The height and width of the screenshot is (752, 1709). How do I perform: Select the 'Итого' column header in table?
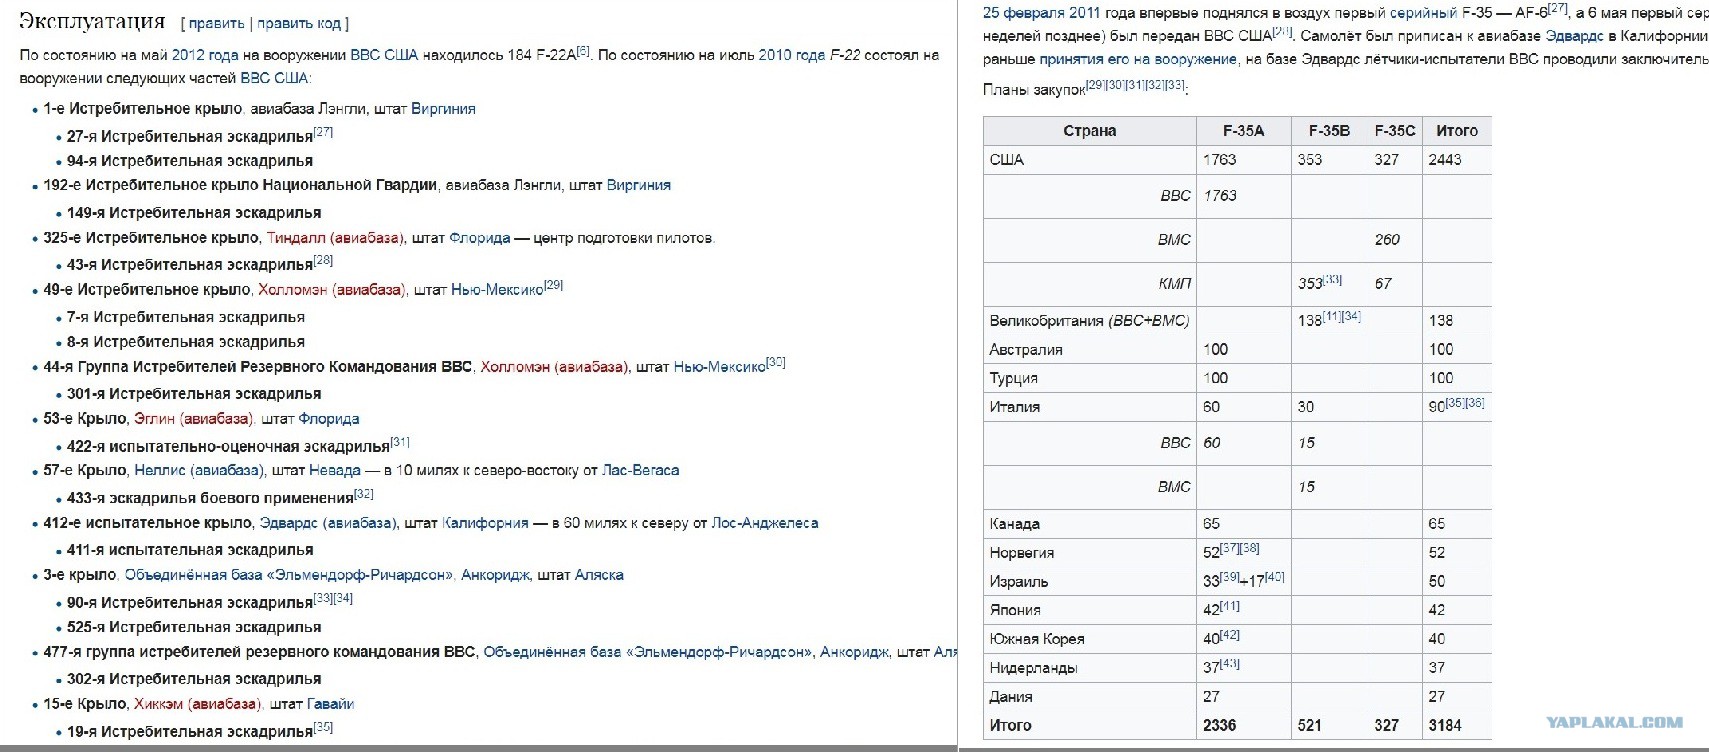[1456, 131]
